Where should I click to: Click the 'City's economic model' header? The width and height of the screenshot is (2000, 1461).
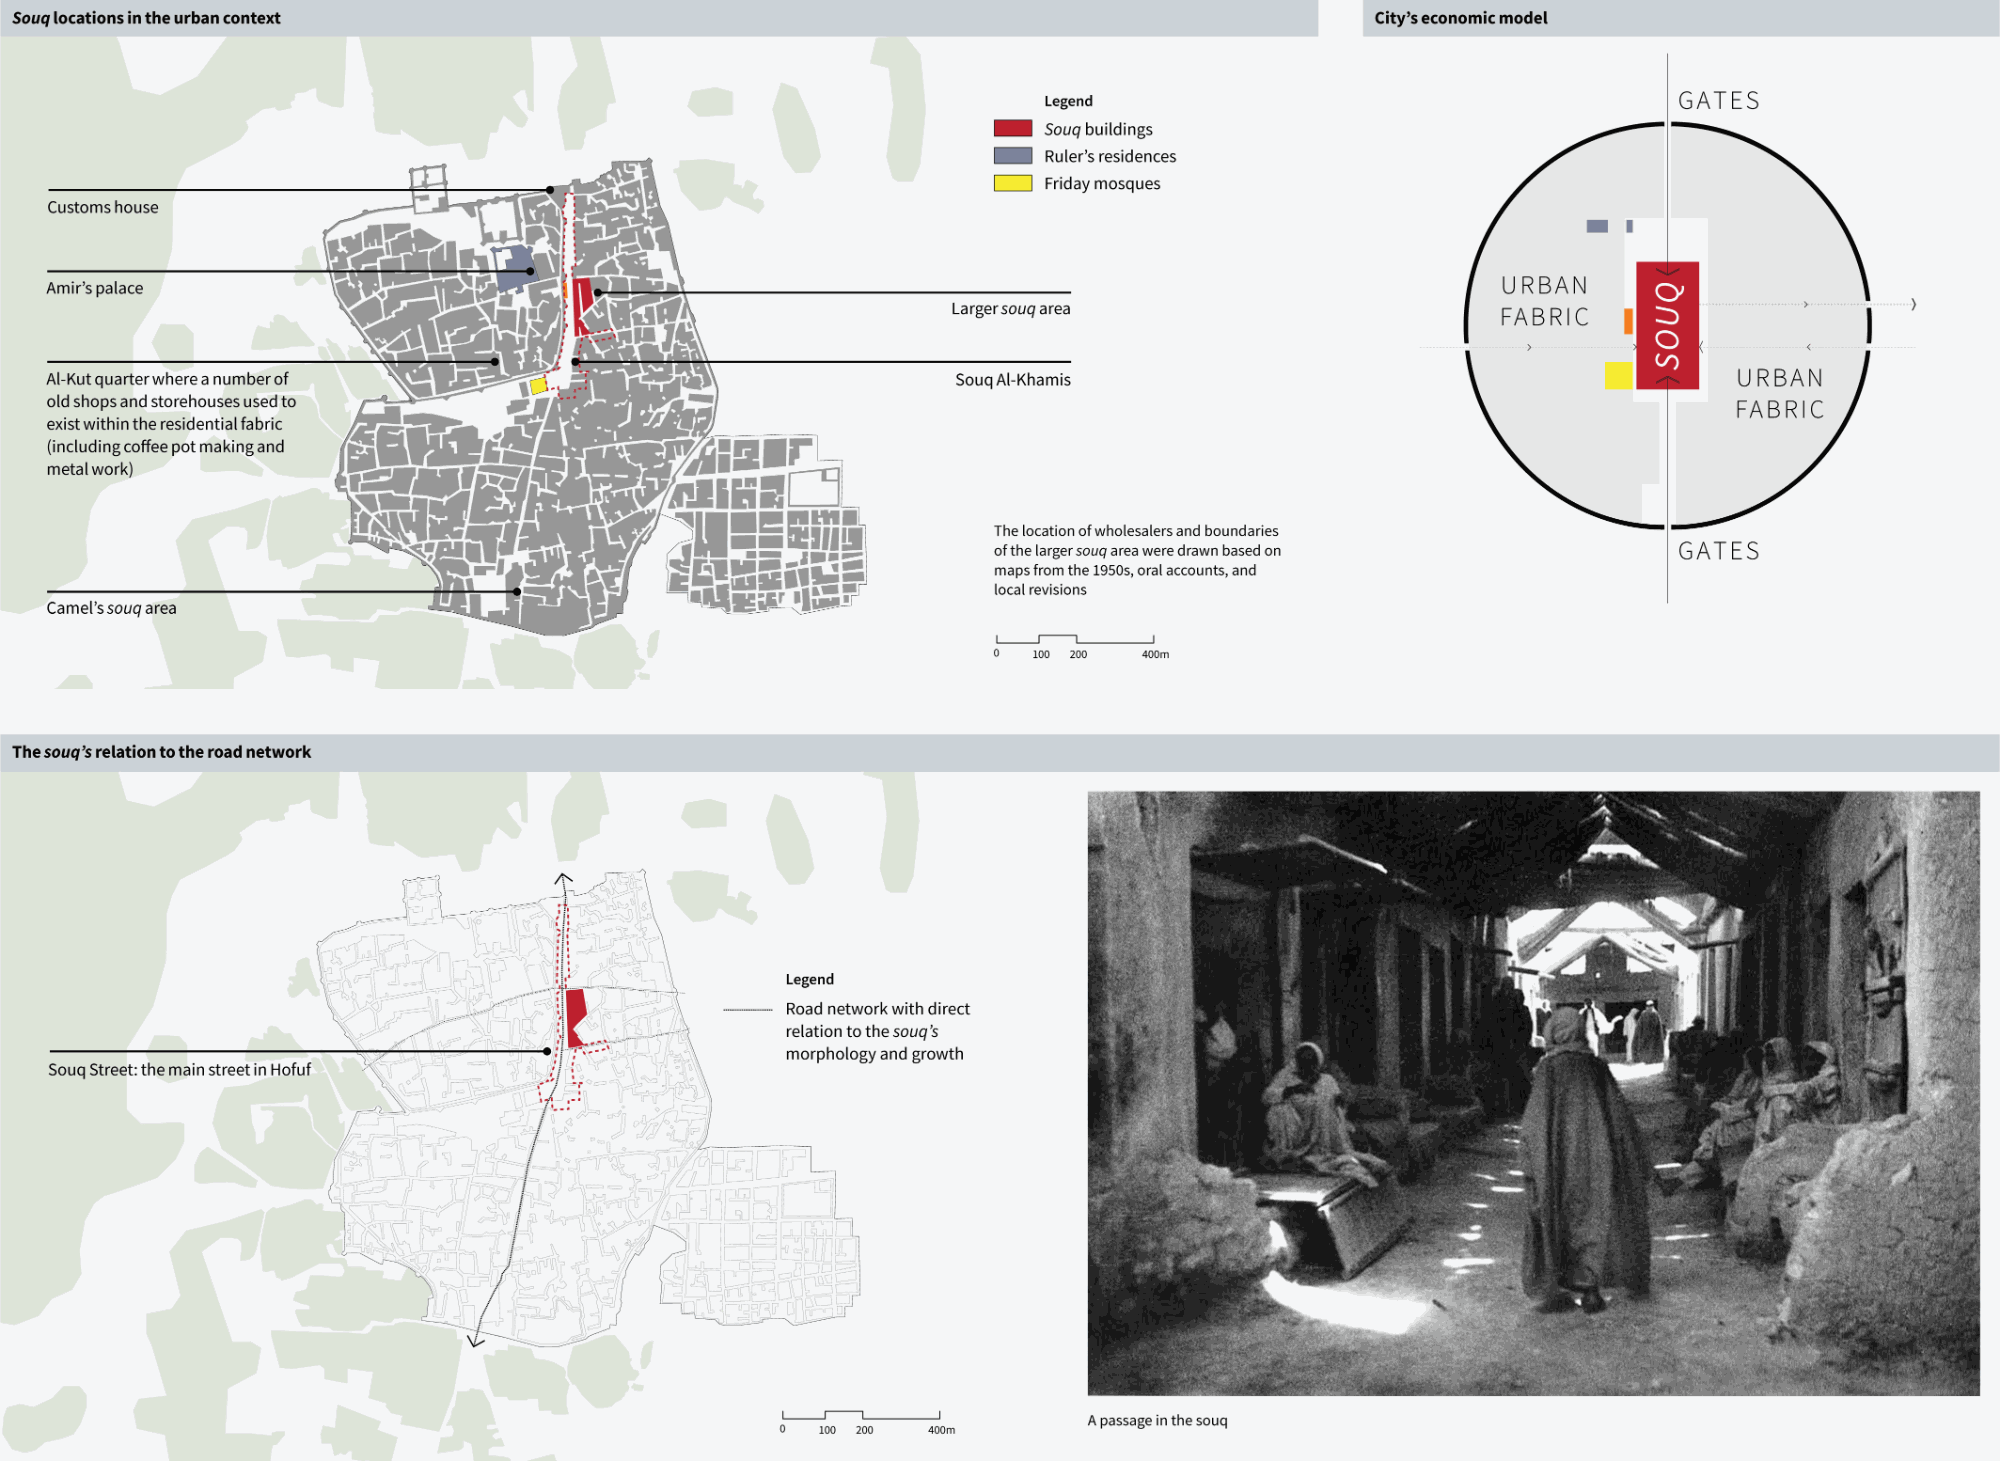tap(1460, 18)
